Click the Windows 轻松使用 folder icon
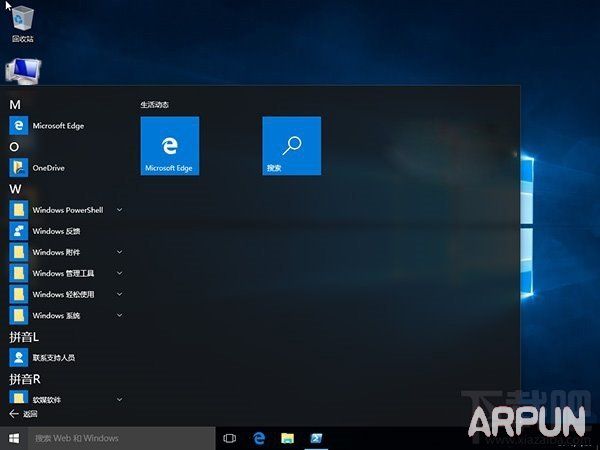Viewport: 600px width, 450px height. [19, 294]
